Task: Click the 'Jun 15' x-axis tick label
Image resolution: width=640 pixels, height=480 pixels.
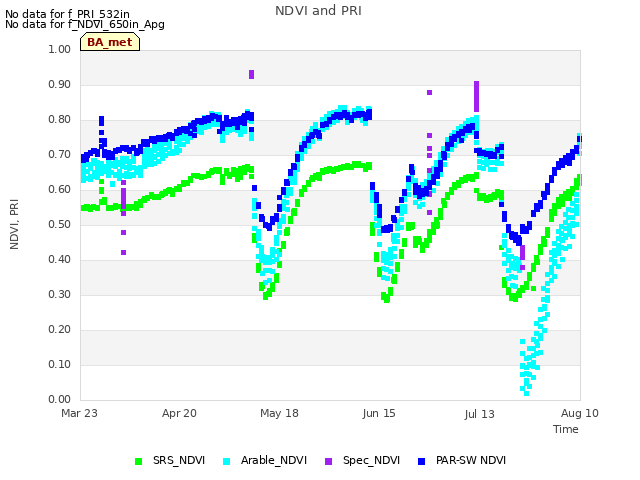Action: (x=379, y=413)
